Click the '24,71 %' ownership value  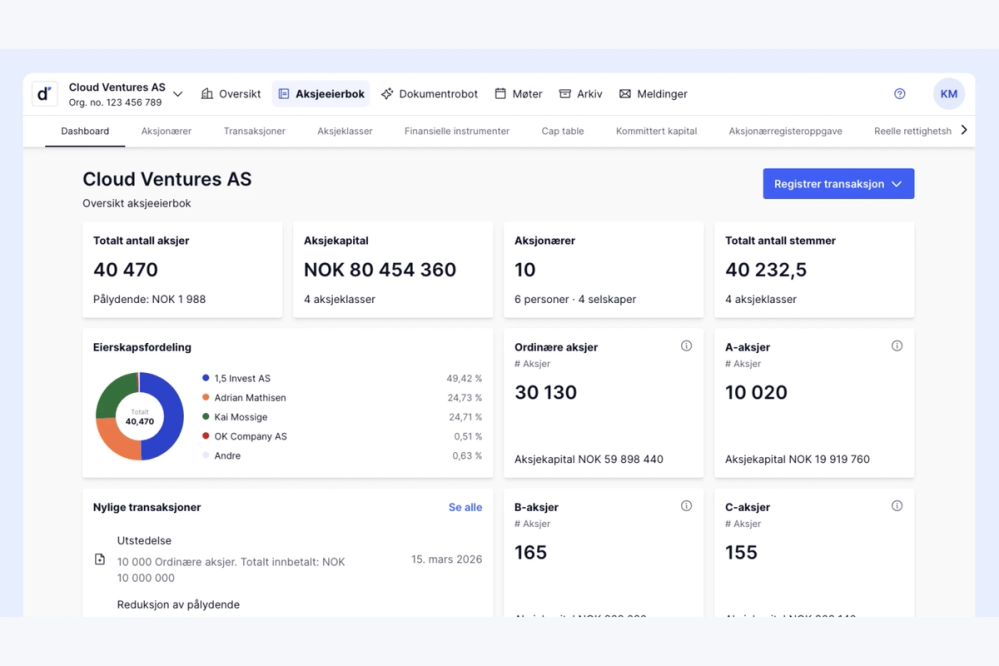click(465, 417)
